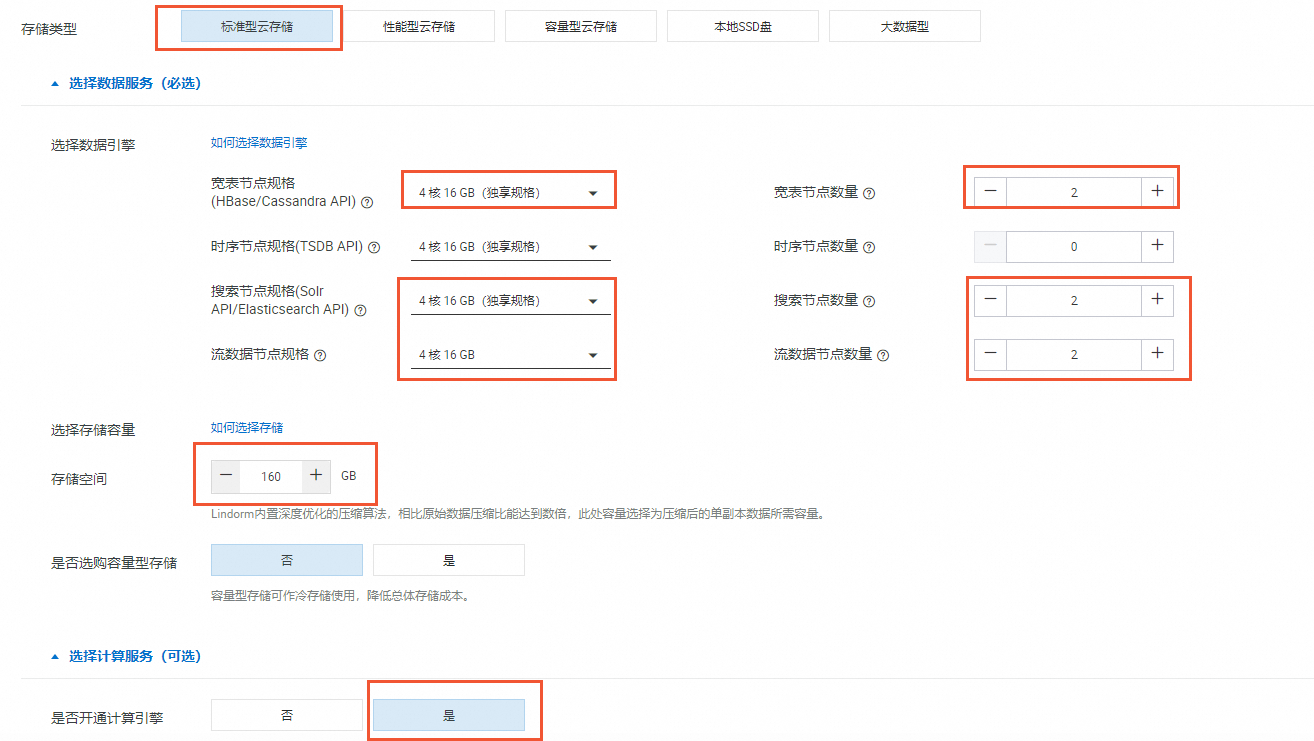Open 如何选择存储 help link
This screenshot has height=741, width=1314.
[247, 428]
